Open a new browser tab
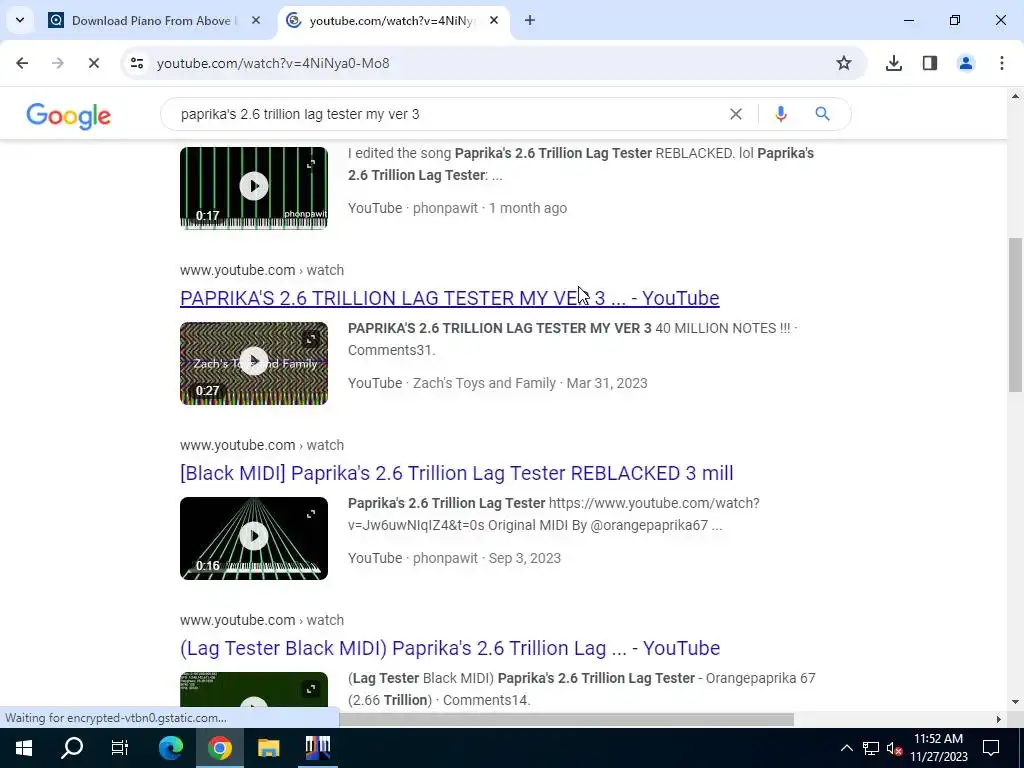Image resolution: width=1024 pixels, height=768 pixels. click(x=530, y=21)
